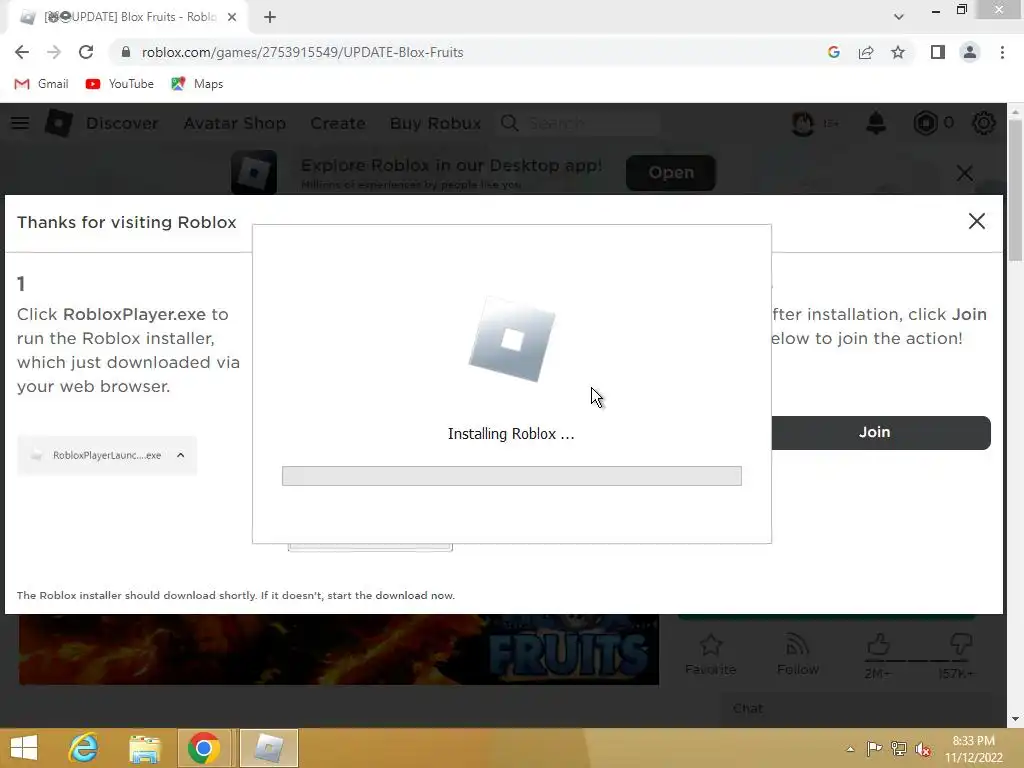Open the Avatar Shop menu item
This screenshot has width=1024, height=768.
(234, 123)
